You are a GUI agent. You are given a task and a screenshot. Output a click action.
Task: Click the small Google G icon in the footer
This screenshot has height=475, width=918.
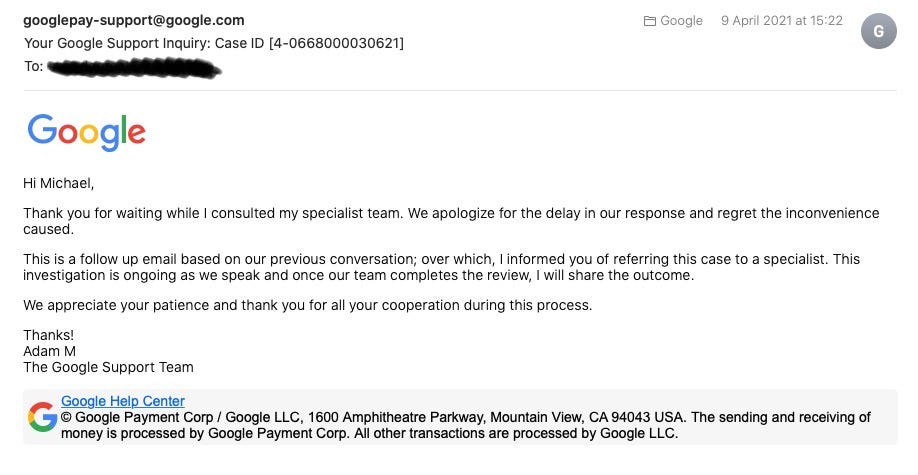pos(42,417)
